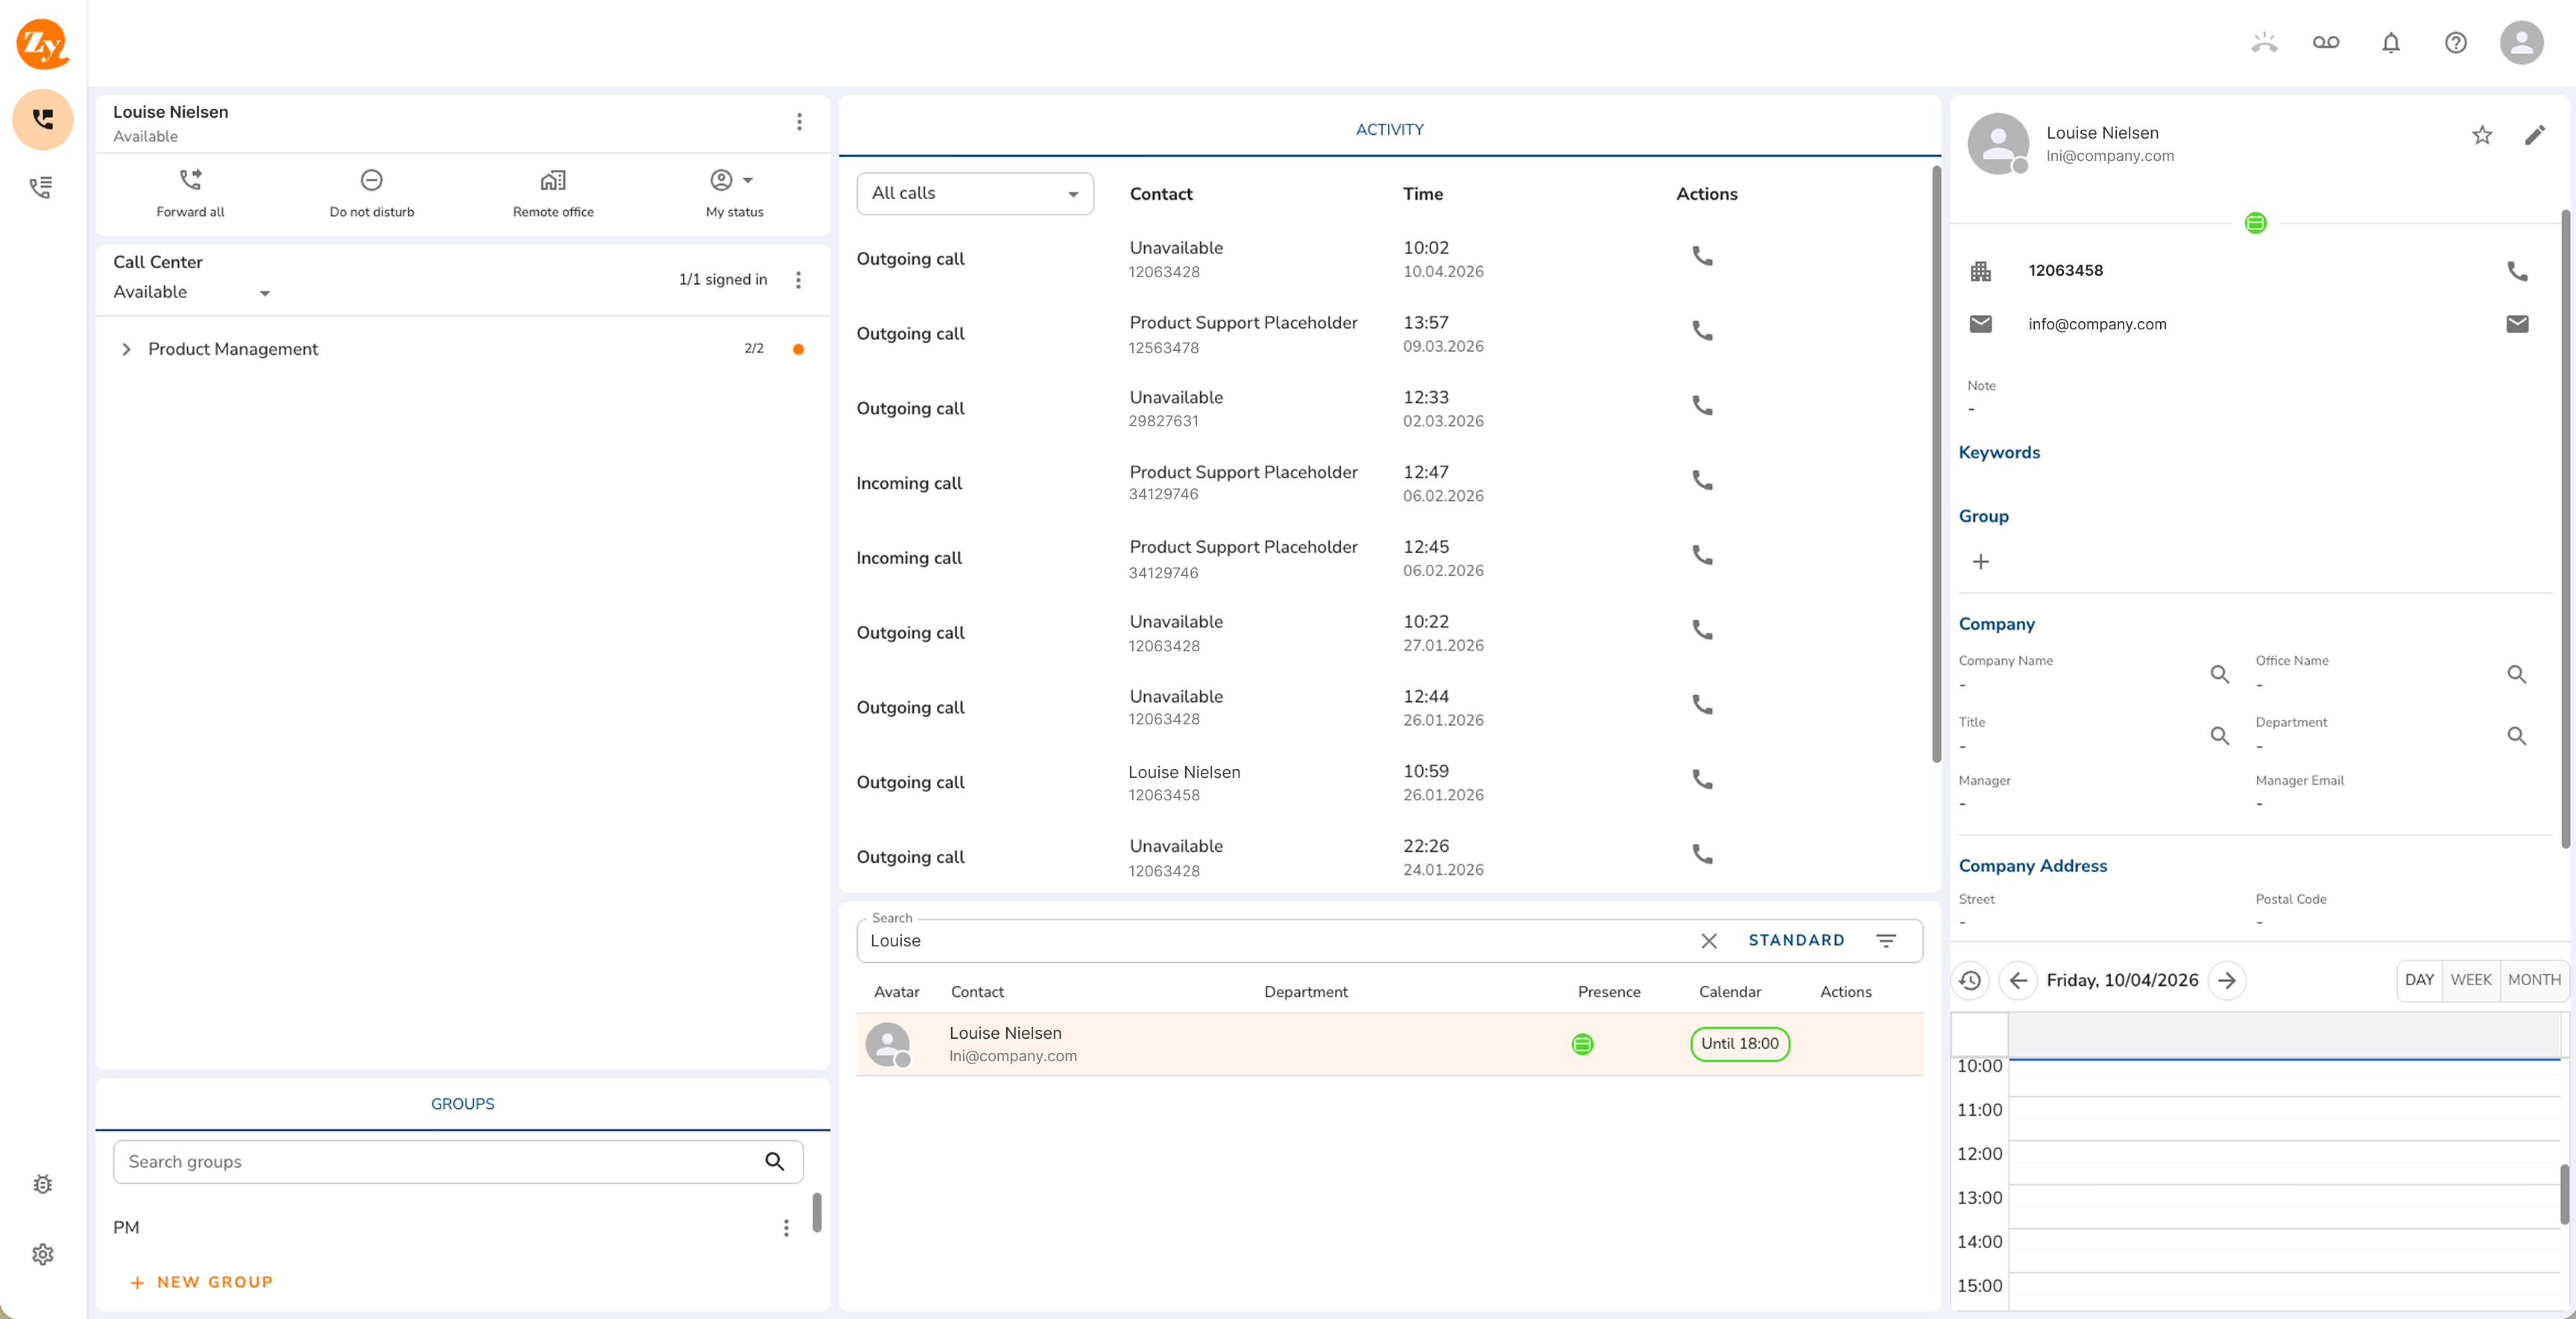Viewport: 2576px width, 1319px height.
Task: Open the My status dropdown
Action: pyautogui.click(x=733, y=181)
